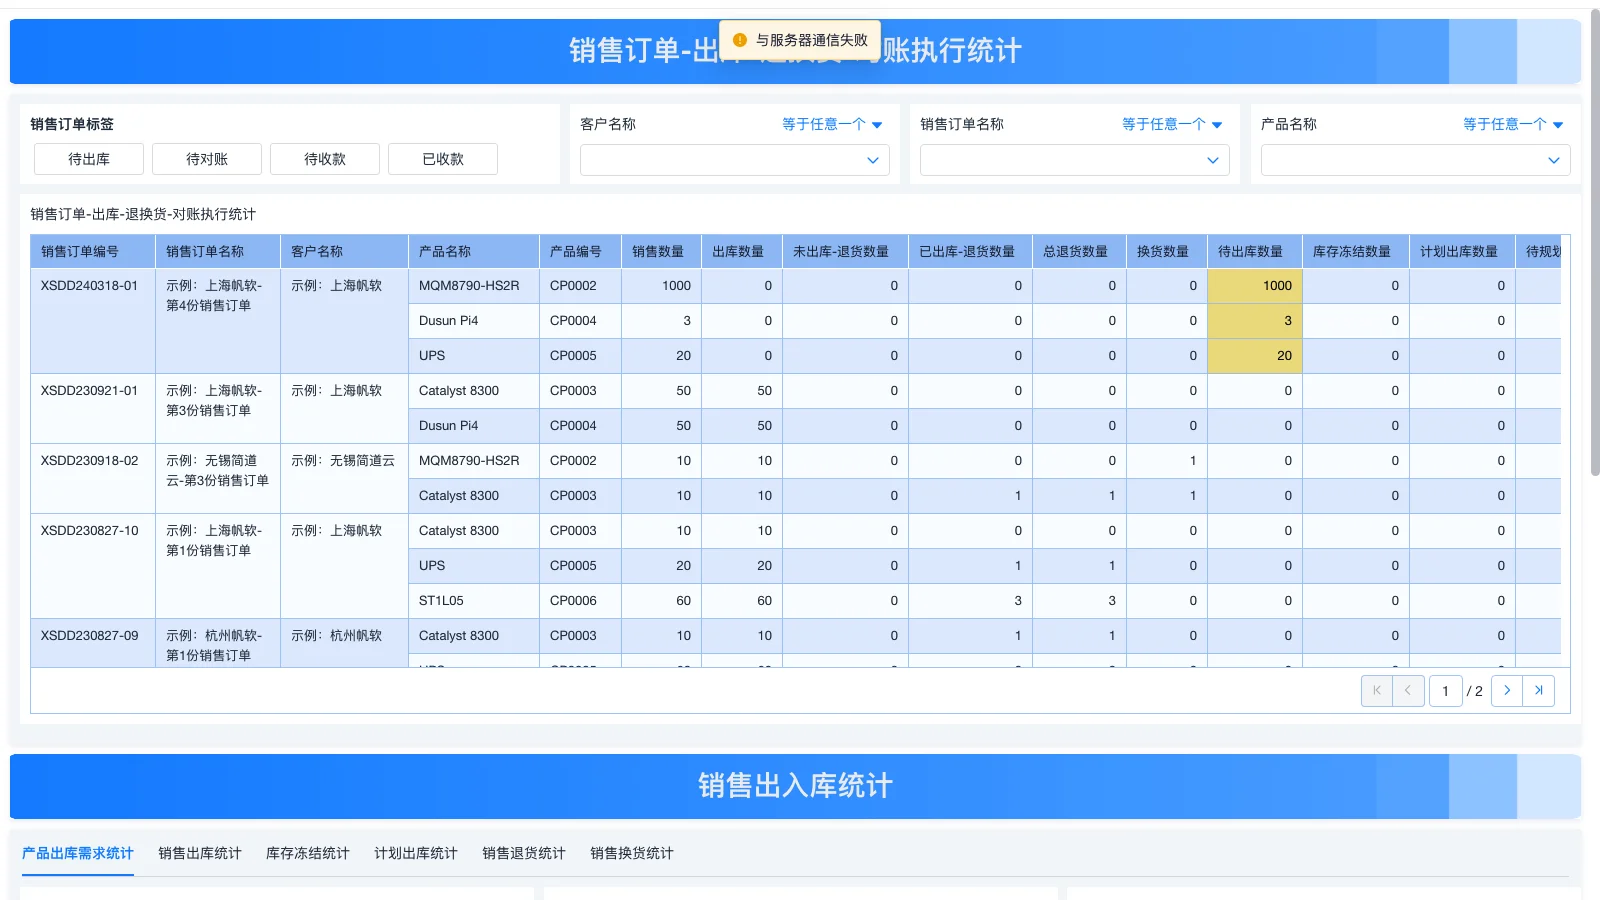This screenshot has height=900, width=1600.
Task: Toggle the 待收款 order tag filter
Action: click(x=325, y=159)
